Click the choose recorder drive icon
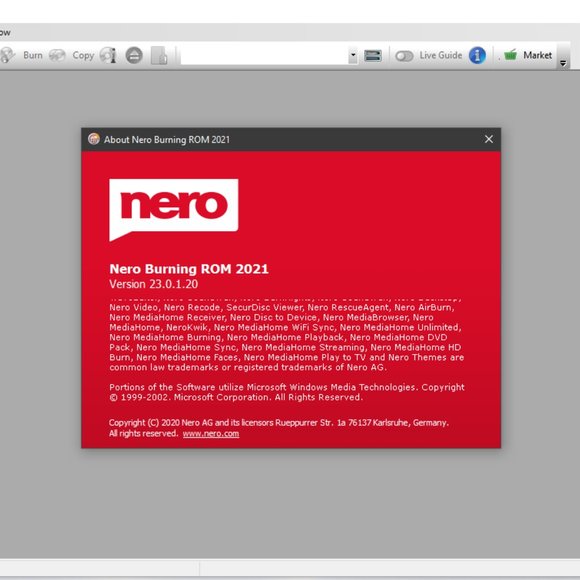The height and width of the screenshot is (580, 580). (372, 55)
